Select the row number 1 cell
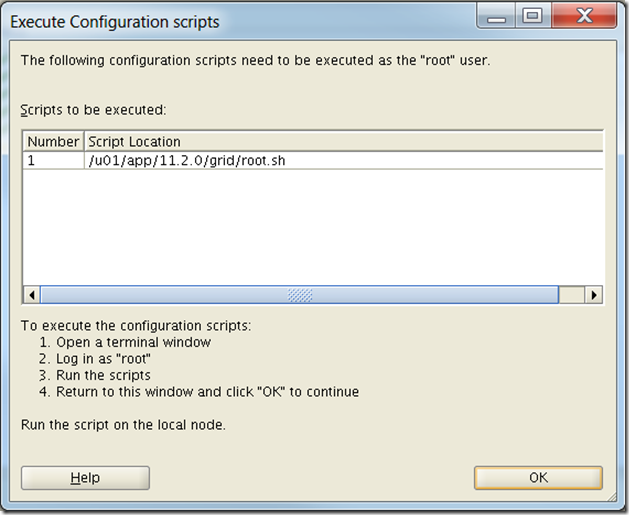Image resolution: width=629 pixels, height=515 pixels. tap(53, 159)
